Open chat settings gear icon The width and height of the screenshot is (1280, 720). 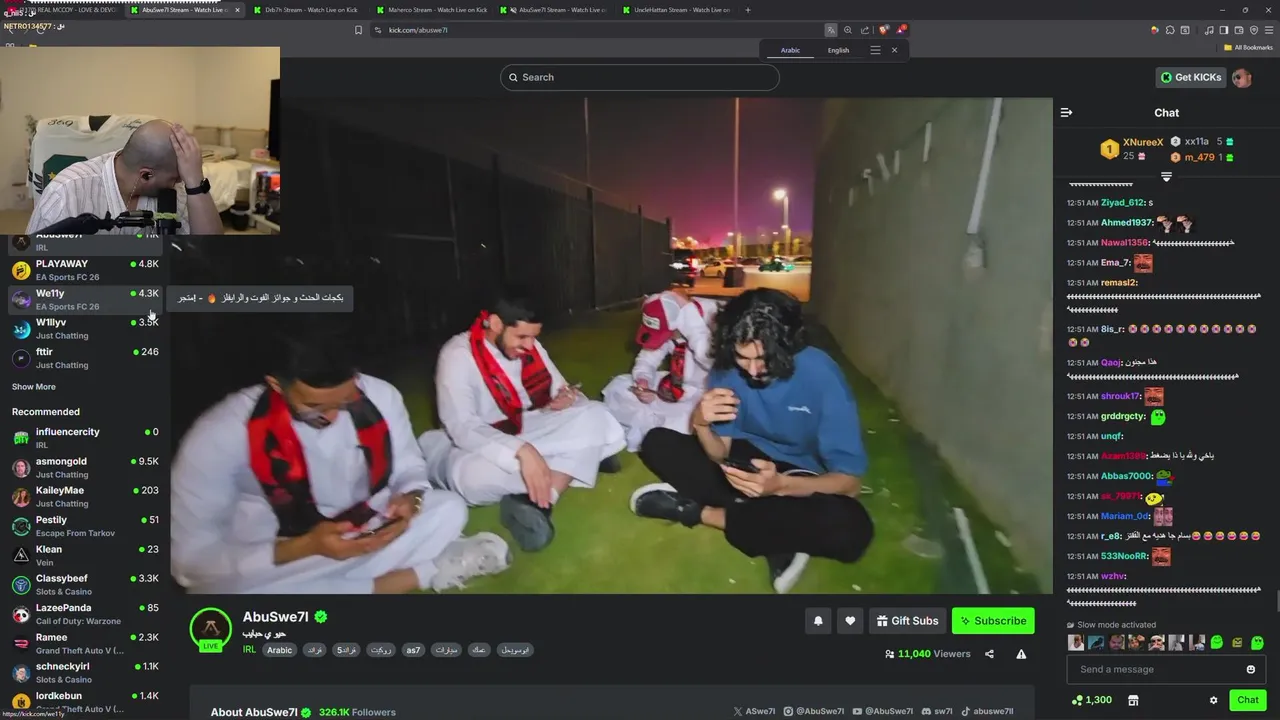(x=1213, y=700)
